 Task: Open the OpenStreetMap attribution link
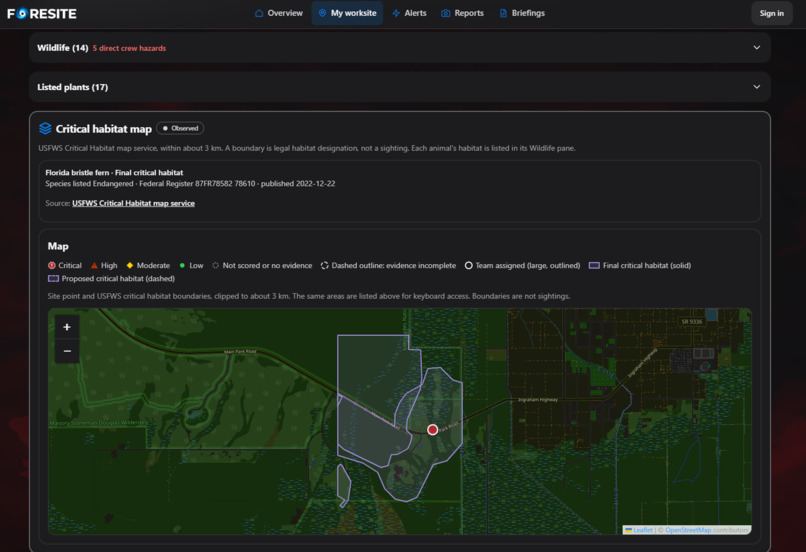688,530
